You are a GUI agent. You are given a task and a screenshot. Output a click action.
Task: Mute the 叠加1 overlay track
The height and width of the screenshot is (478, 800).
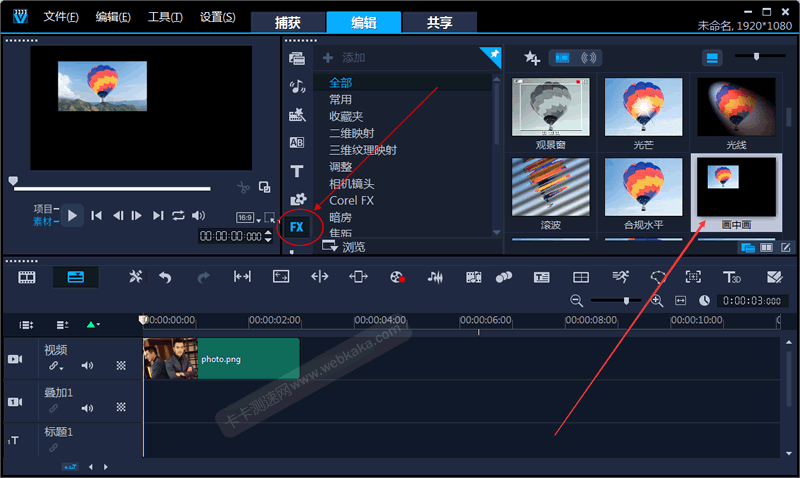pos(87,408)
